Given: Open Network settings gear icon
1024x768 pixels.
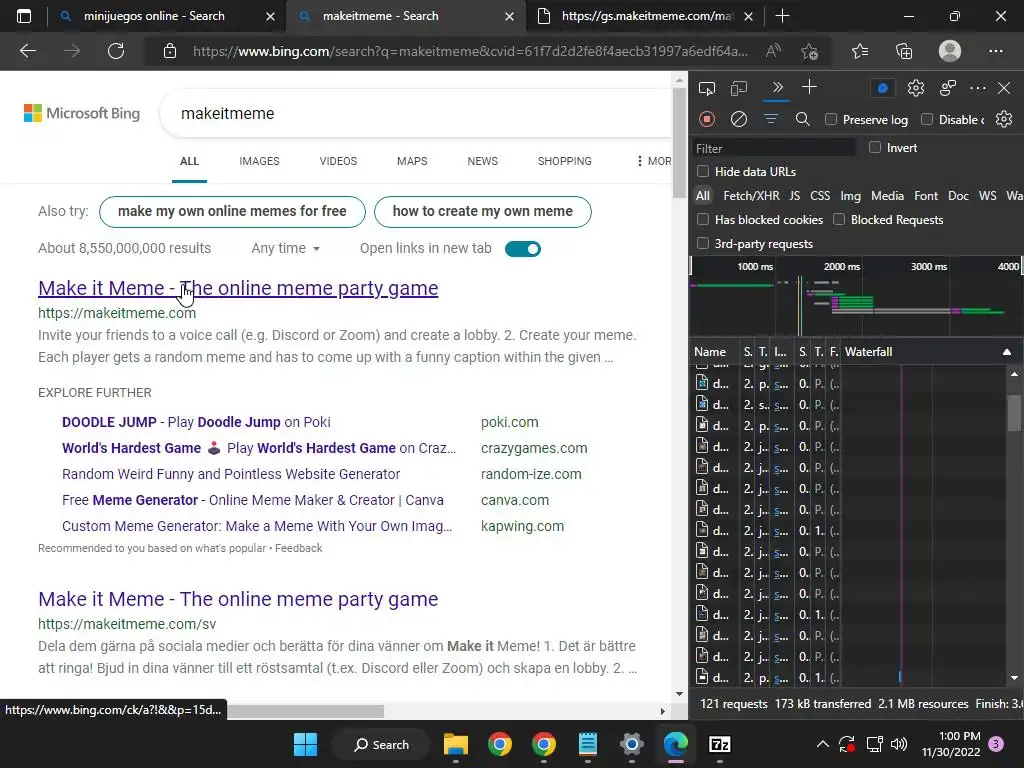Looking at the screenshot, I should pyautogui.click(x=1004, y=120).
